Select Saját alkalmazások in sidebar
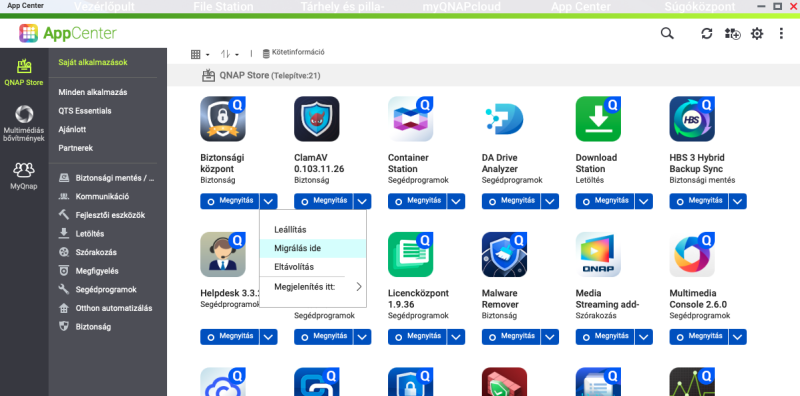The width and height of the screenshot is (800, 396). [93, 62]
